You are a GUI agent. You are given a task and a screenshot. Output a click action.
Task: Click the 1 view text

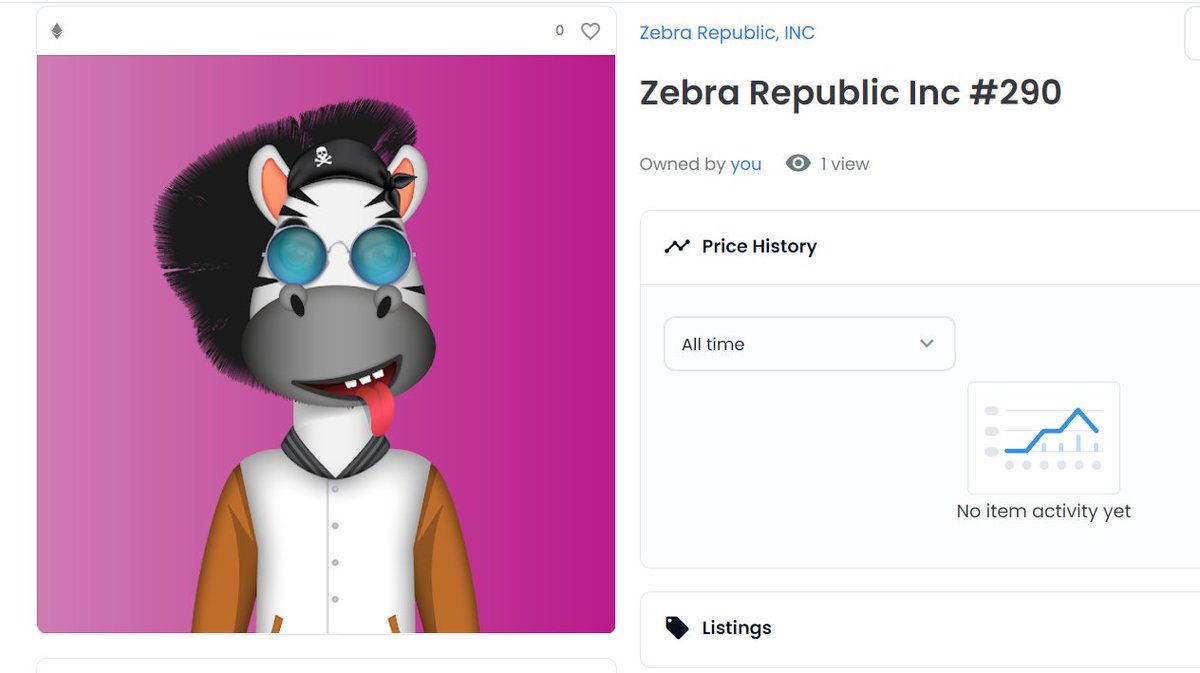click(x=845, y=164)
